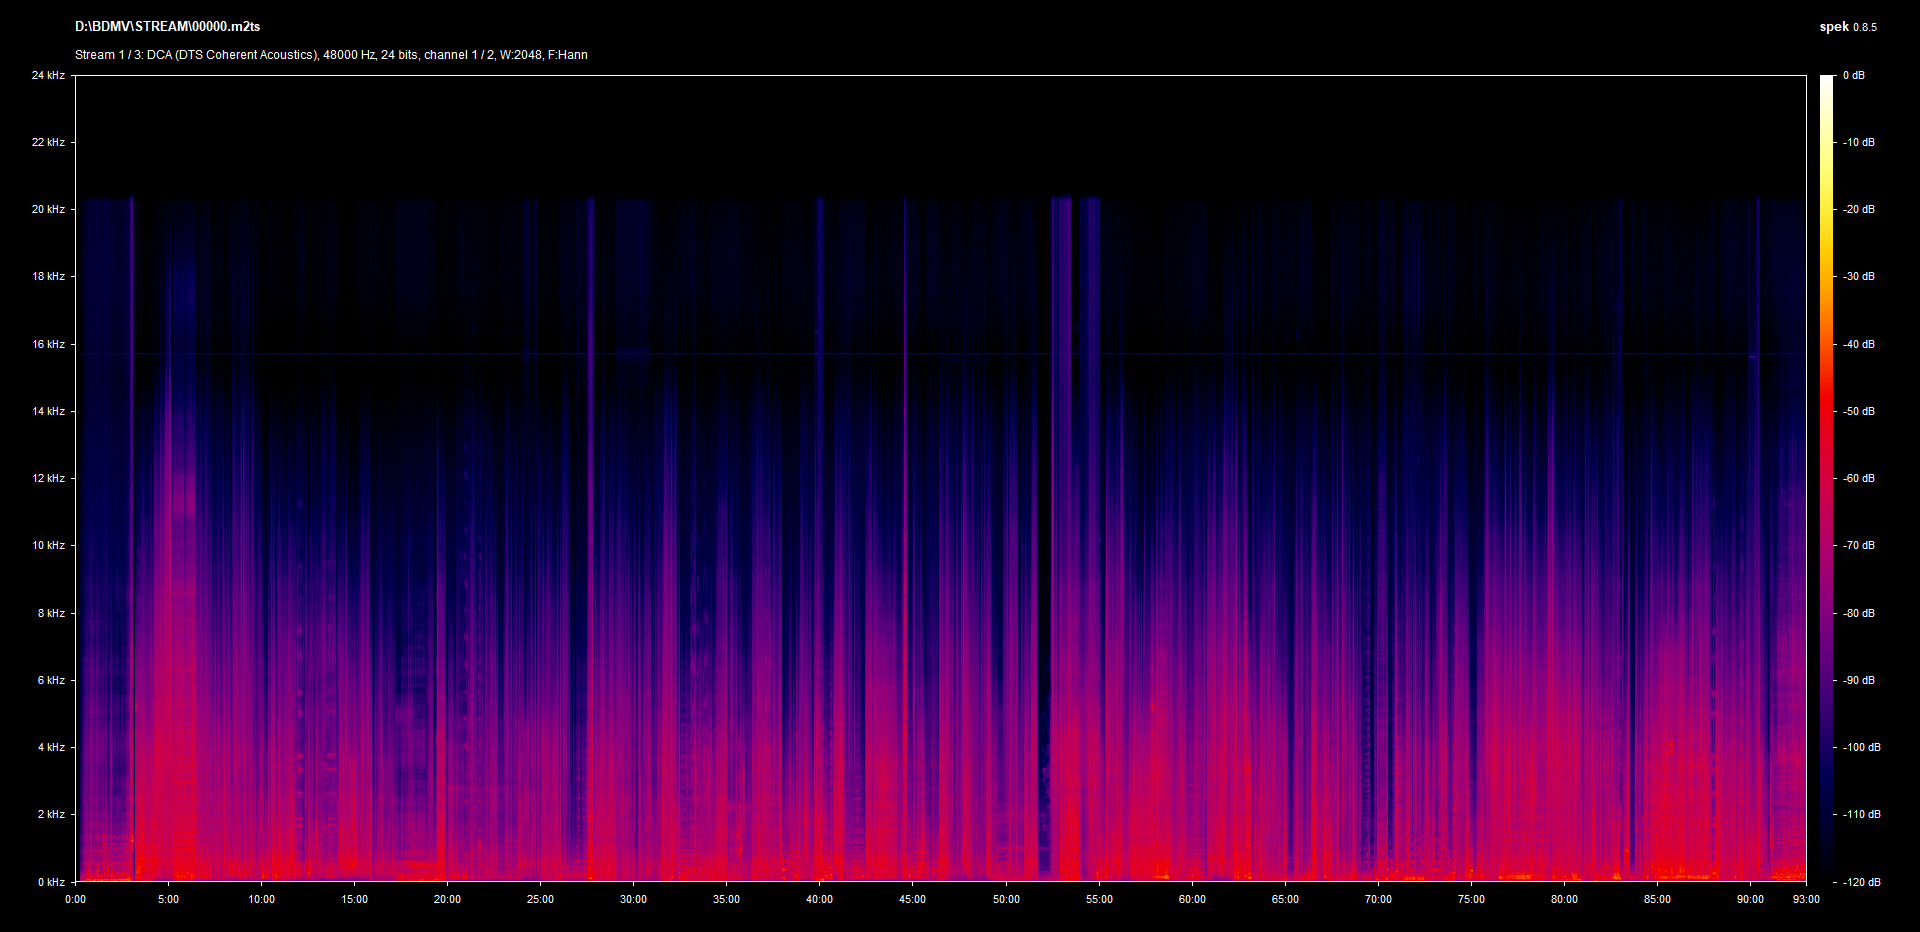Viewport: 1920px width, 932px height.
Task: Select the 10 kHz frequency axis label
Action: coord(48,545)
